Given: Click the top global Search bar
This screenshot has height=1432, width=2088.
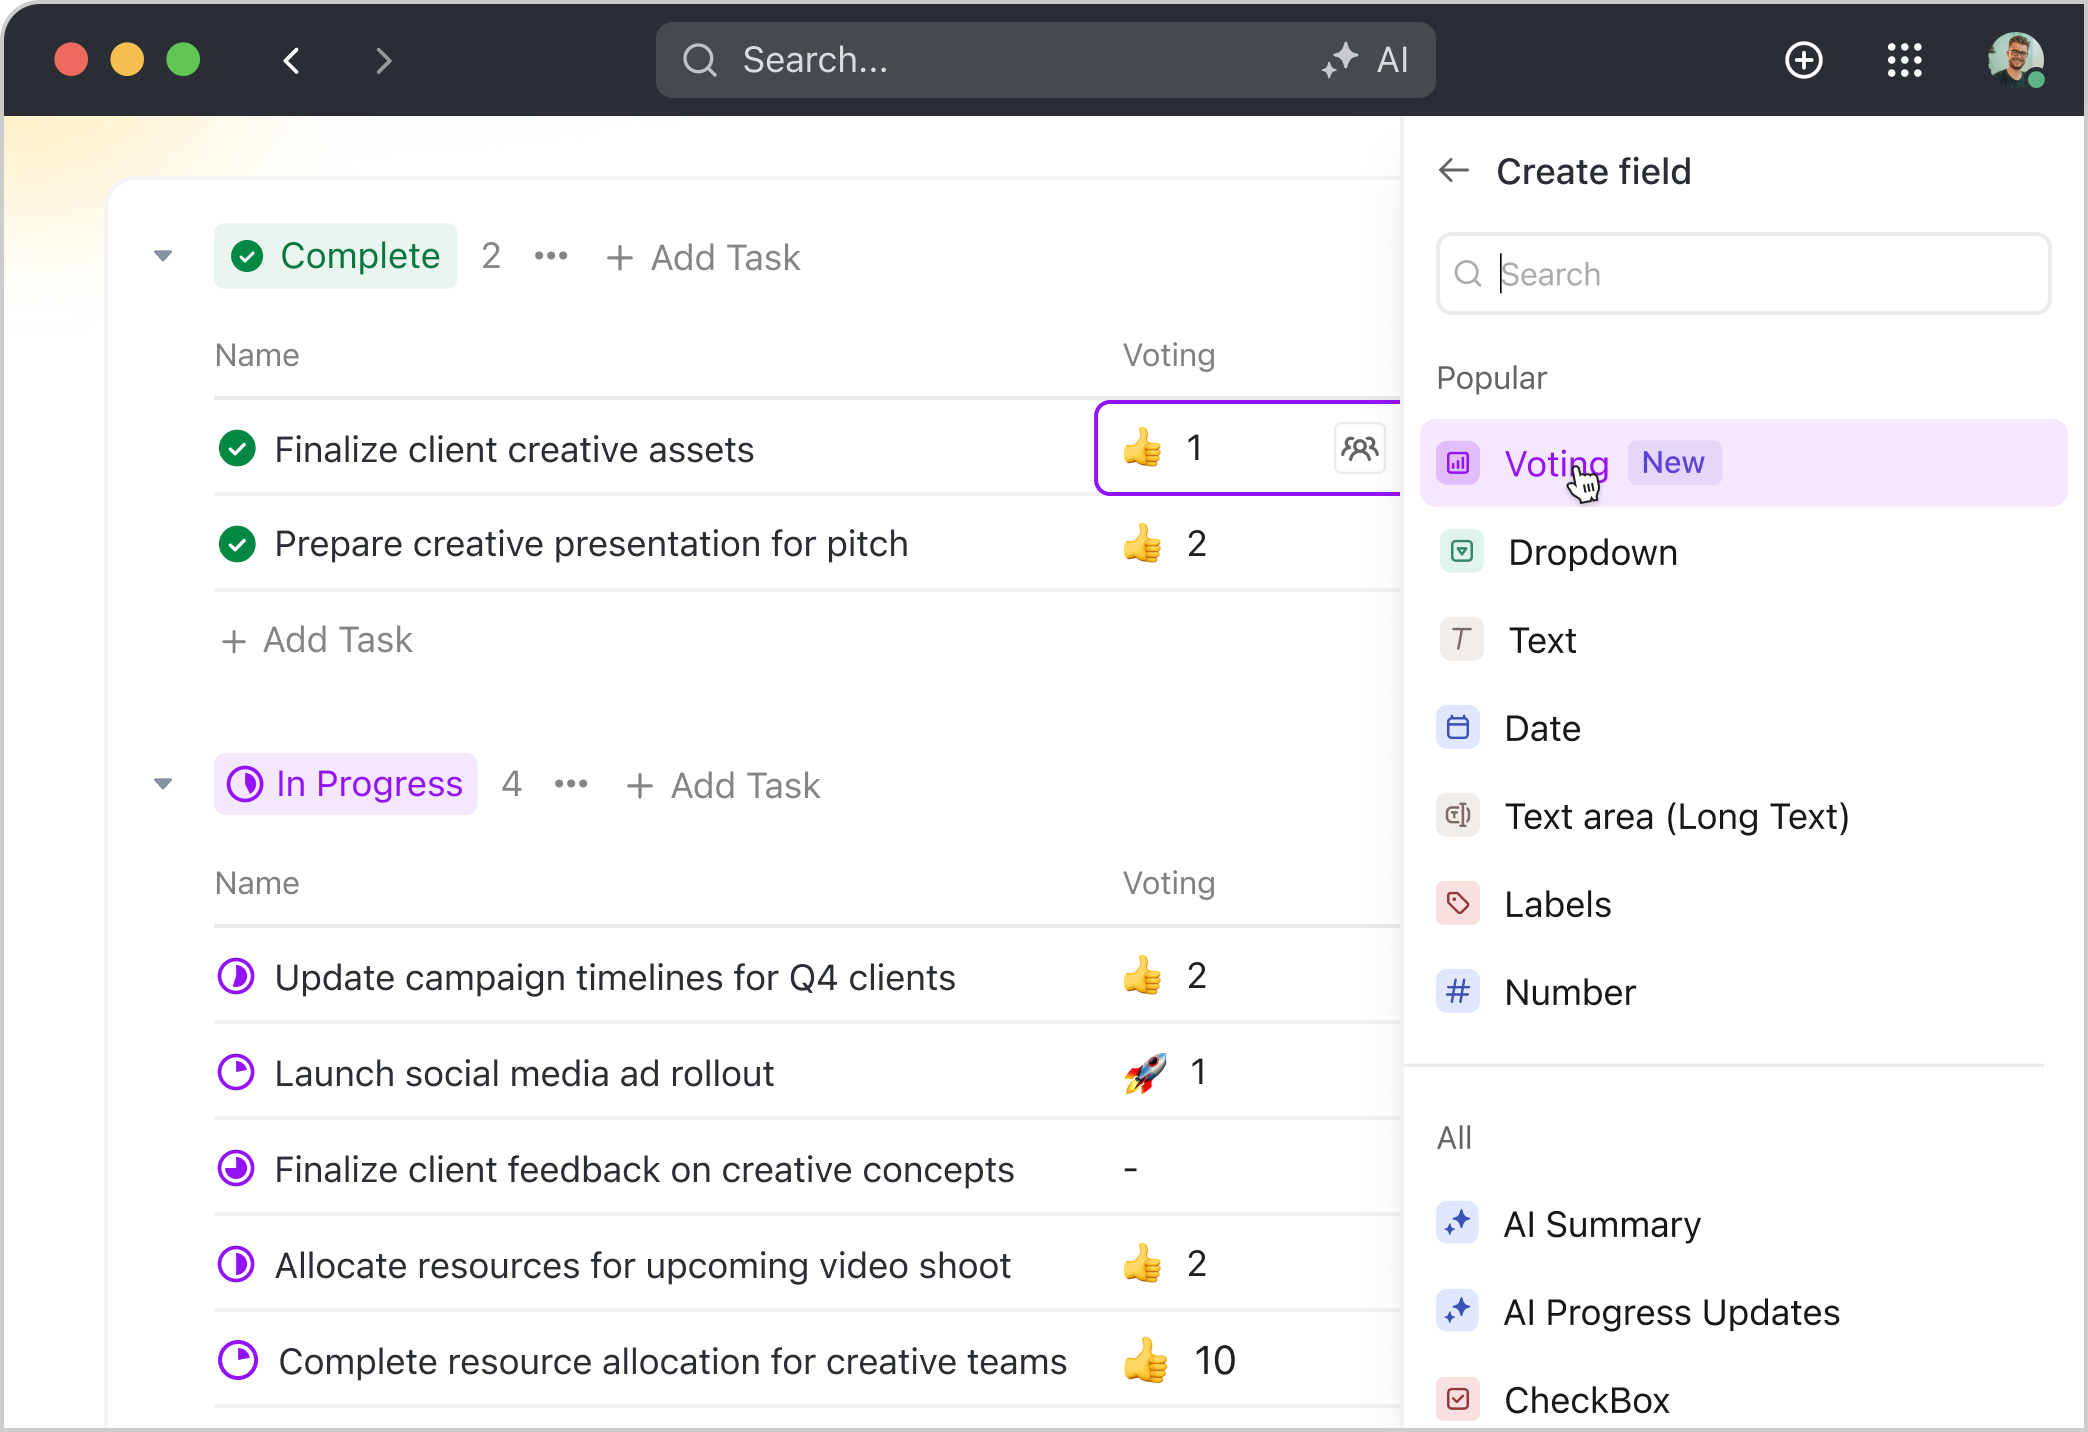Looking at the screenshot, I should tap(1045, 60).
